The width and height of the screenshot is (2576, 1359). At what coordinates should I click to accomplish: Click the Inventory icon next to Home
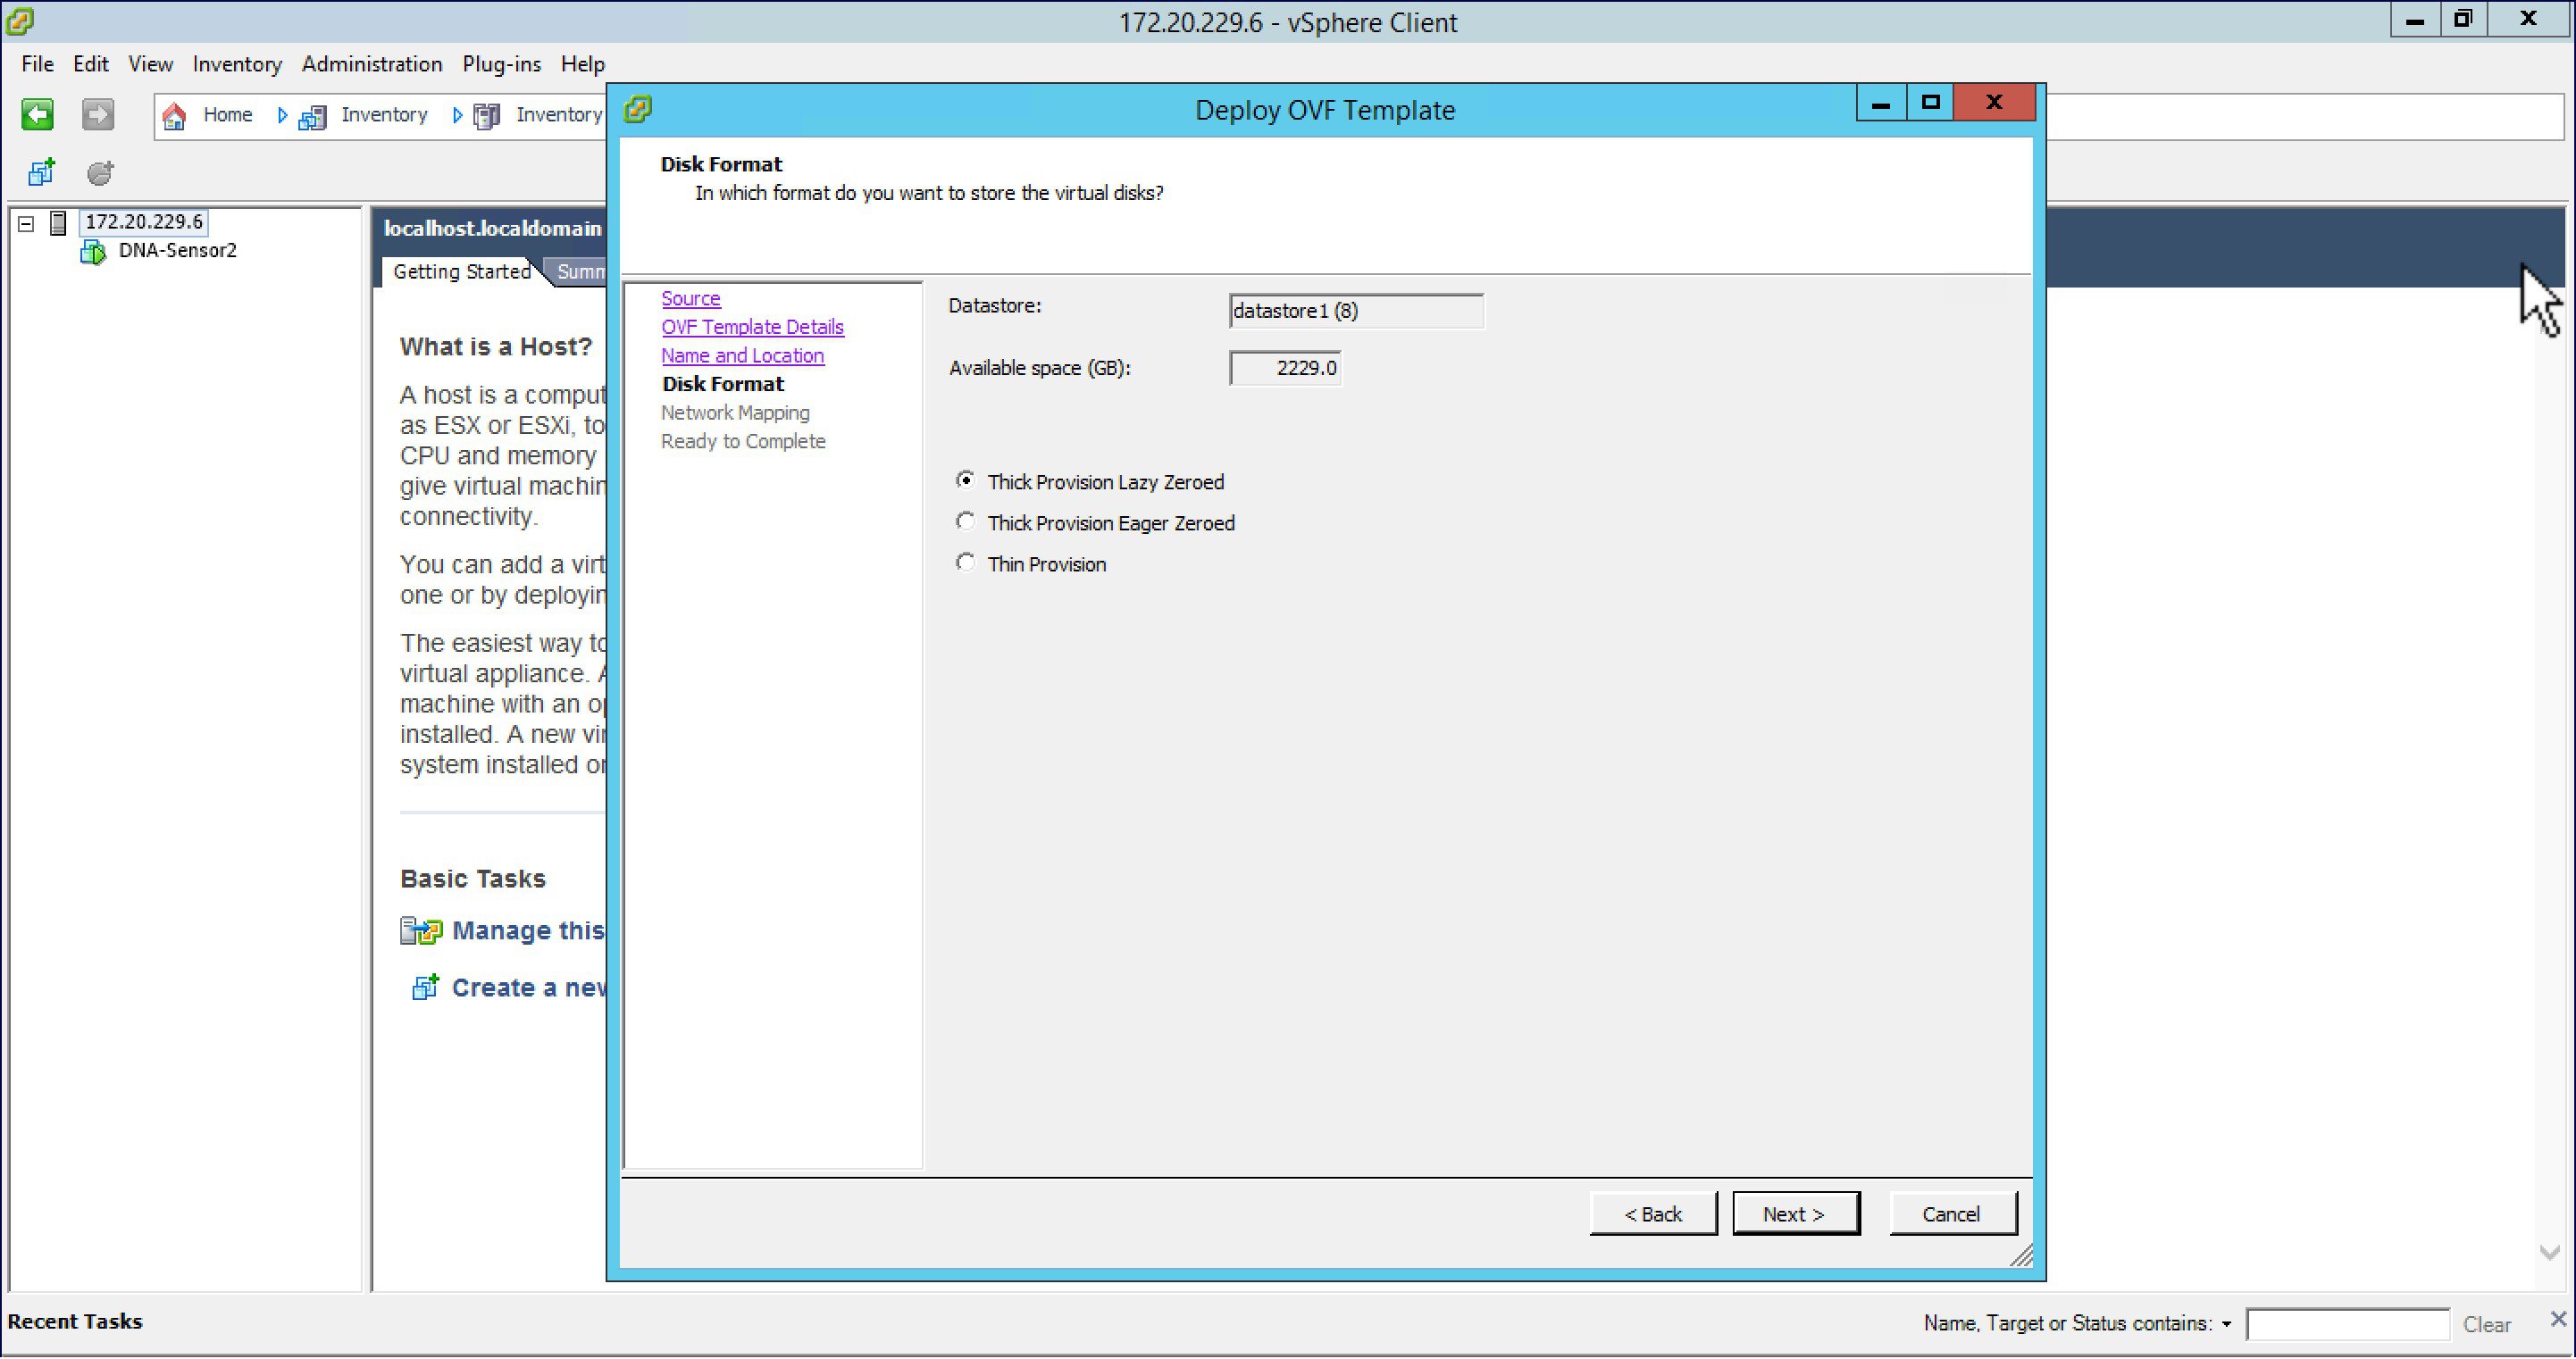(311, 115)
